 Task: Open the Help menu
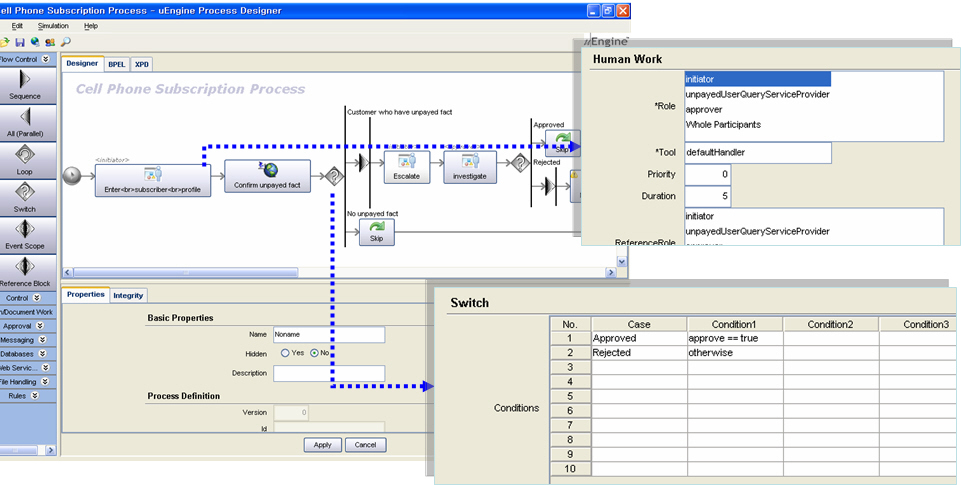coord(91,26)
